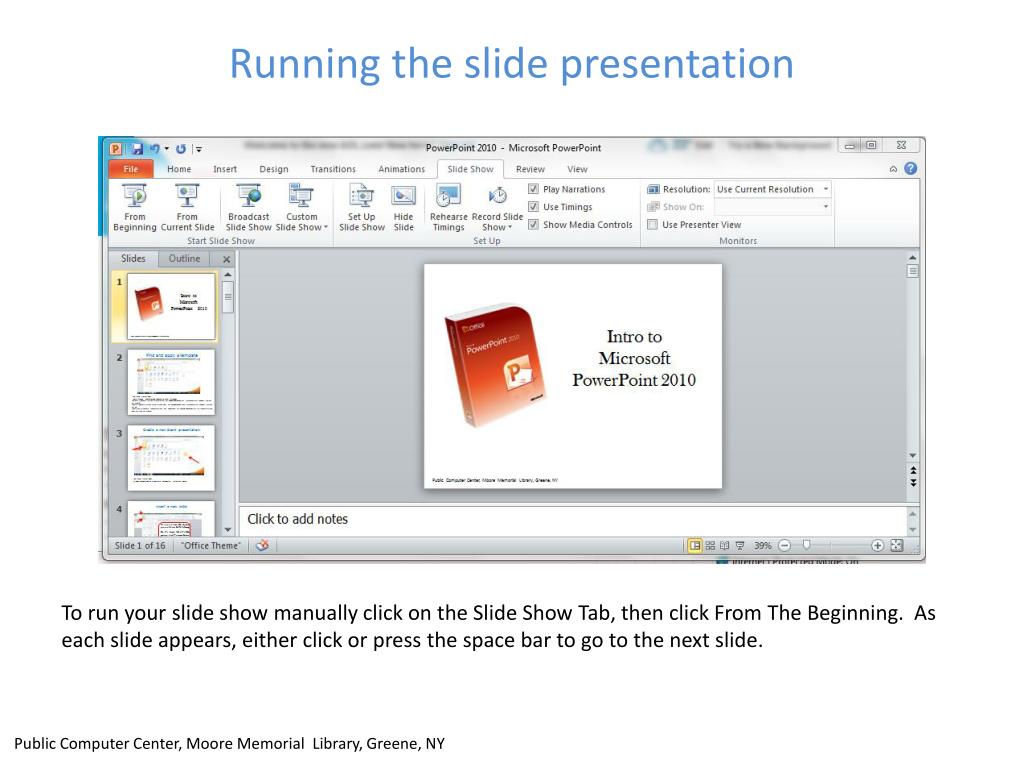Zoom in with the plus button

878,545
